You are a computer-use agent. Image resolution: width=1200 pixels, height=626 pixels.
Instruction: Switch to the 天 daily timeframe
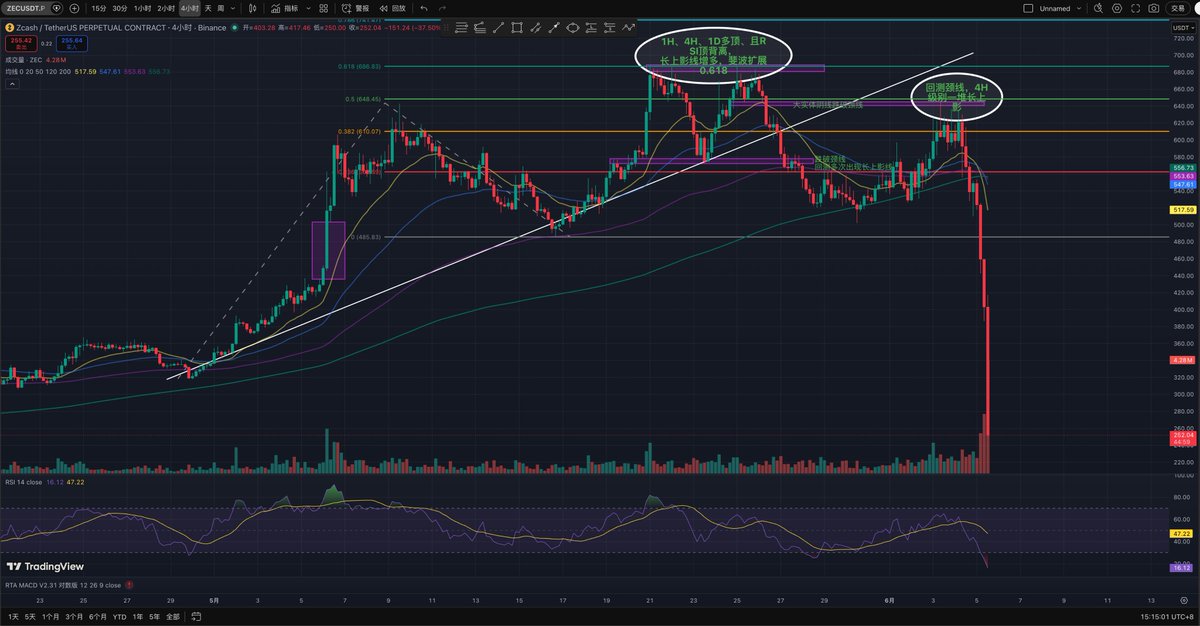(x=208, y=8)
